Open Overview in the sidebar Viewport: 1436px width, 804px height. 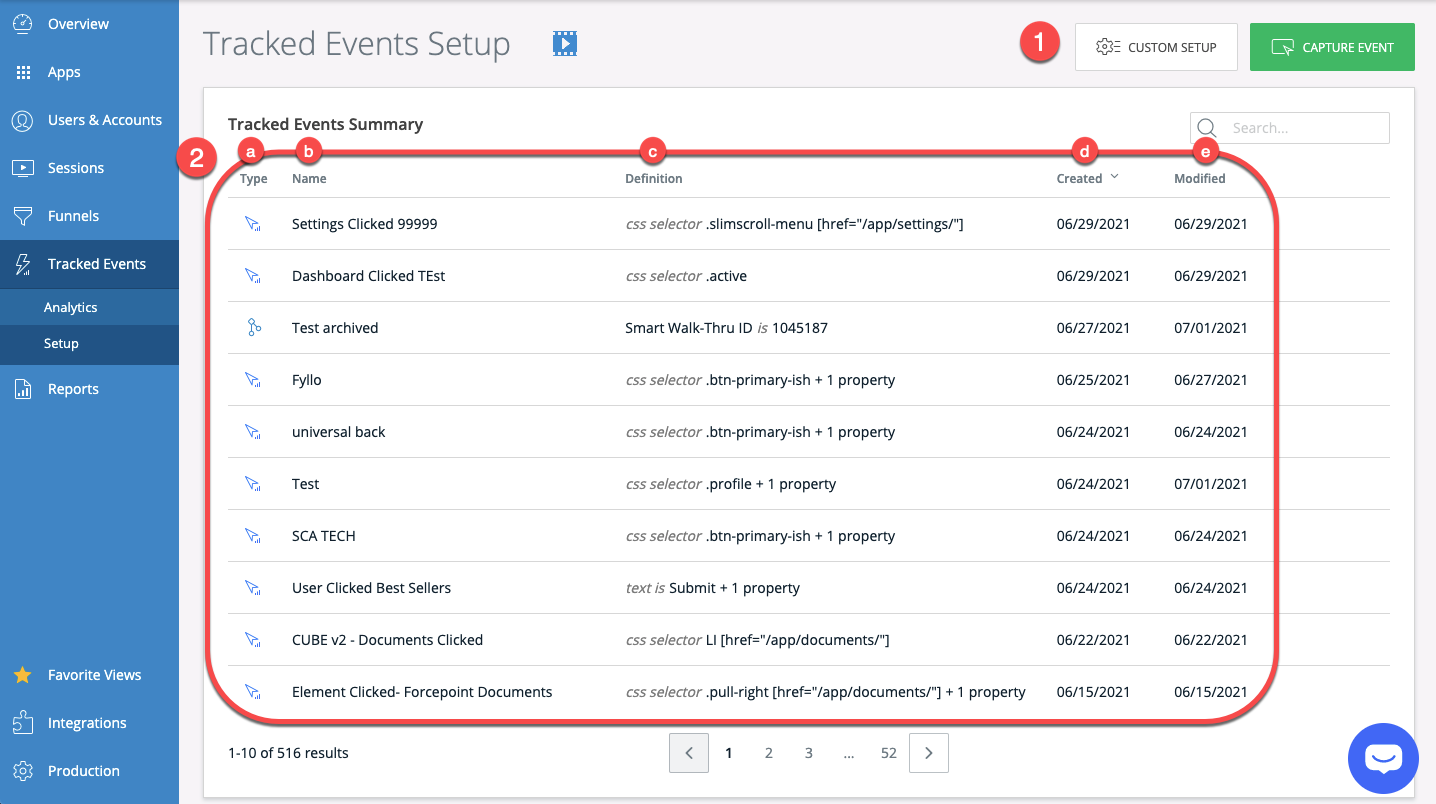89,24
